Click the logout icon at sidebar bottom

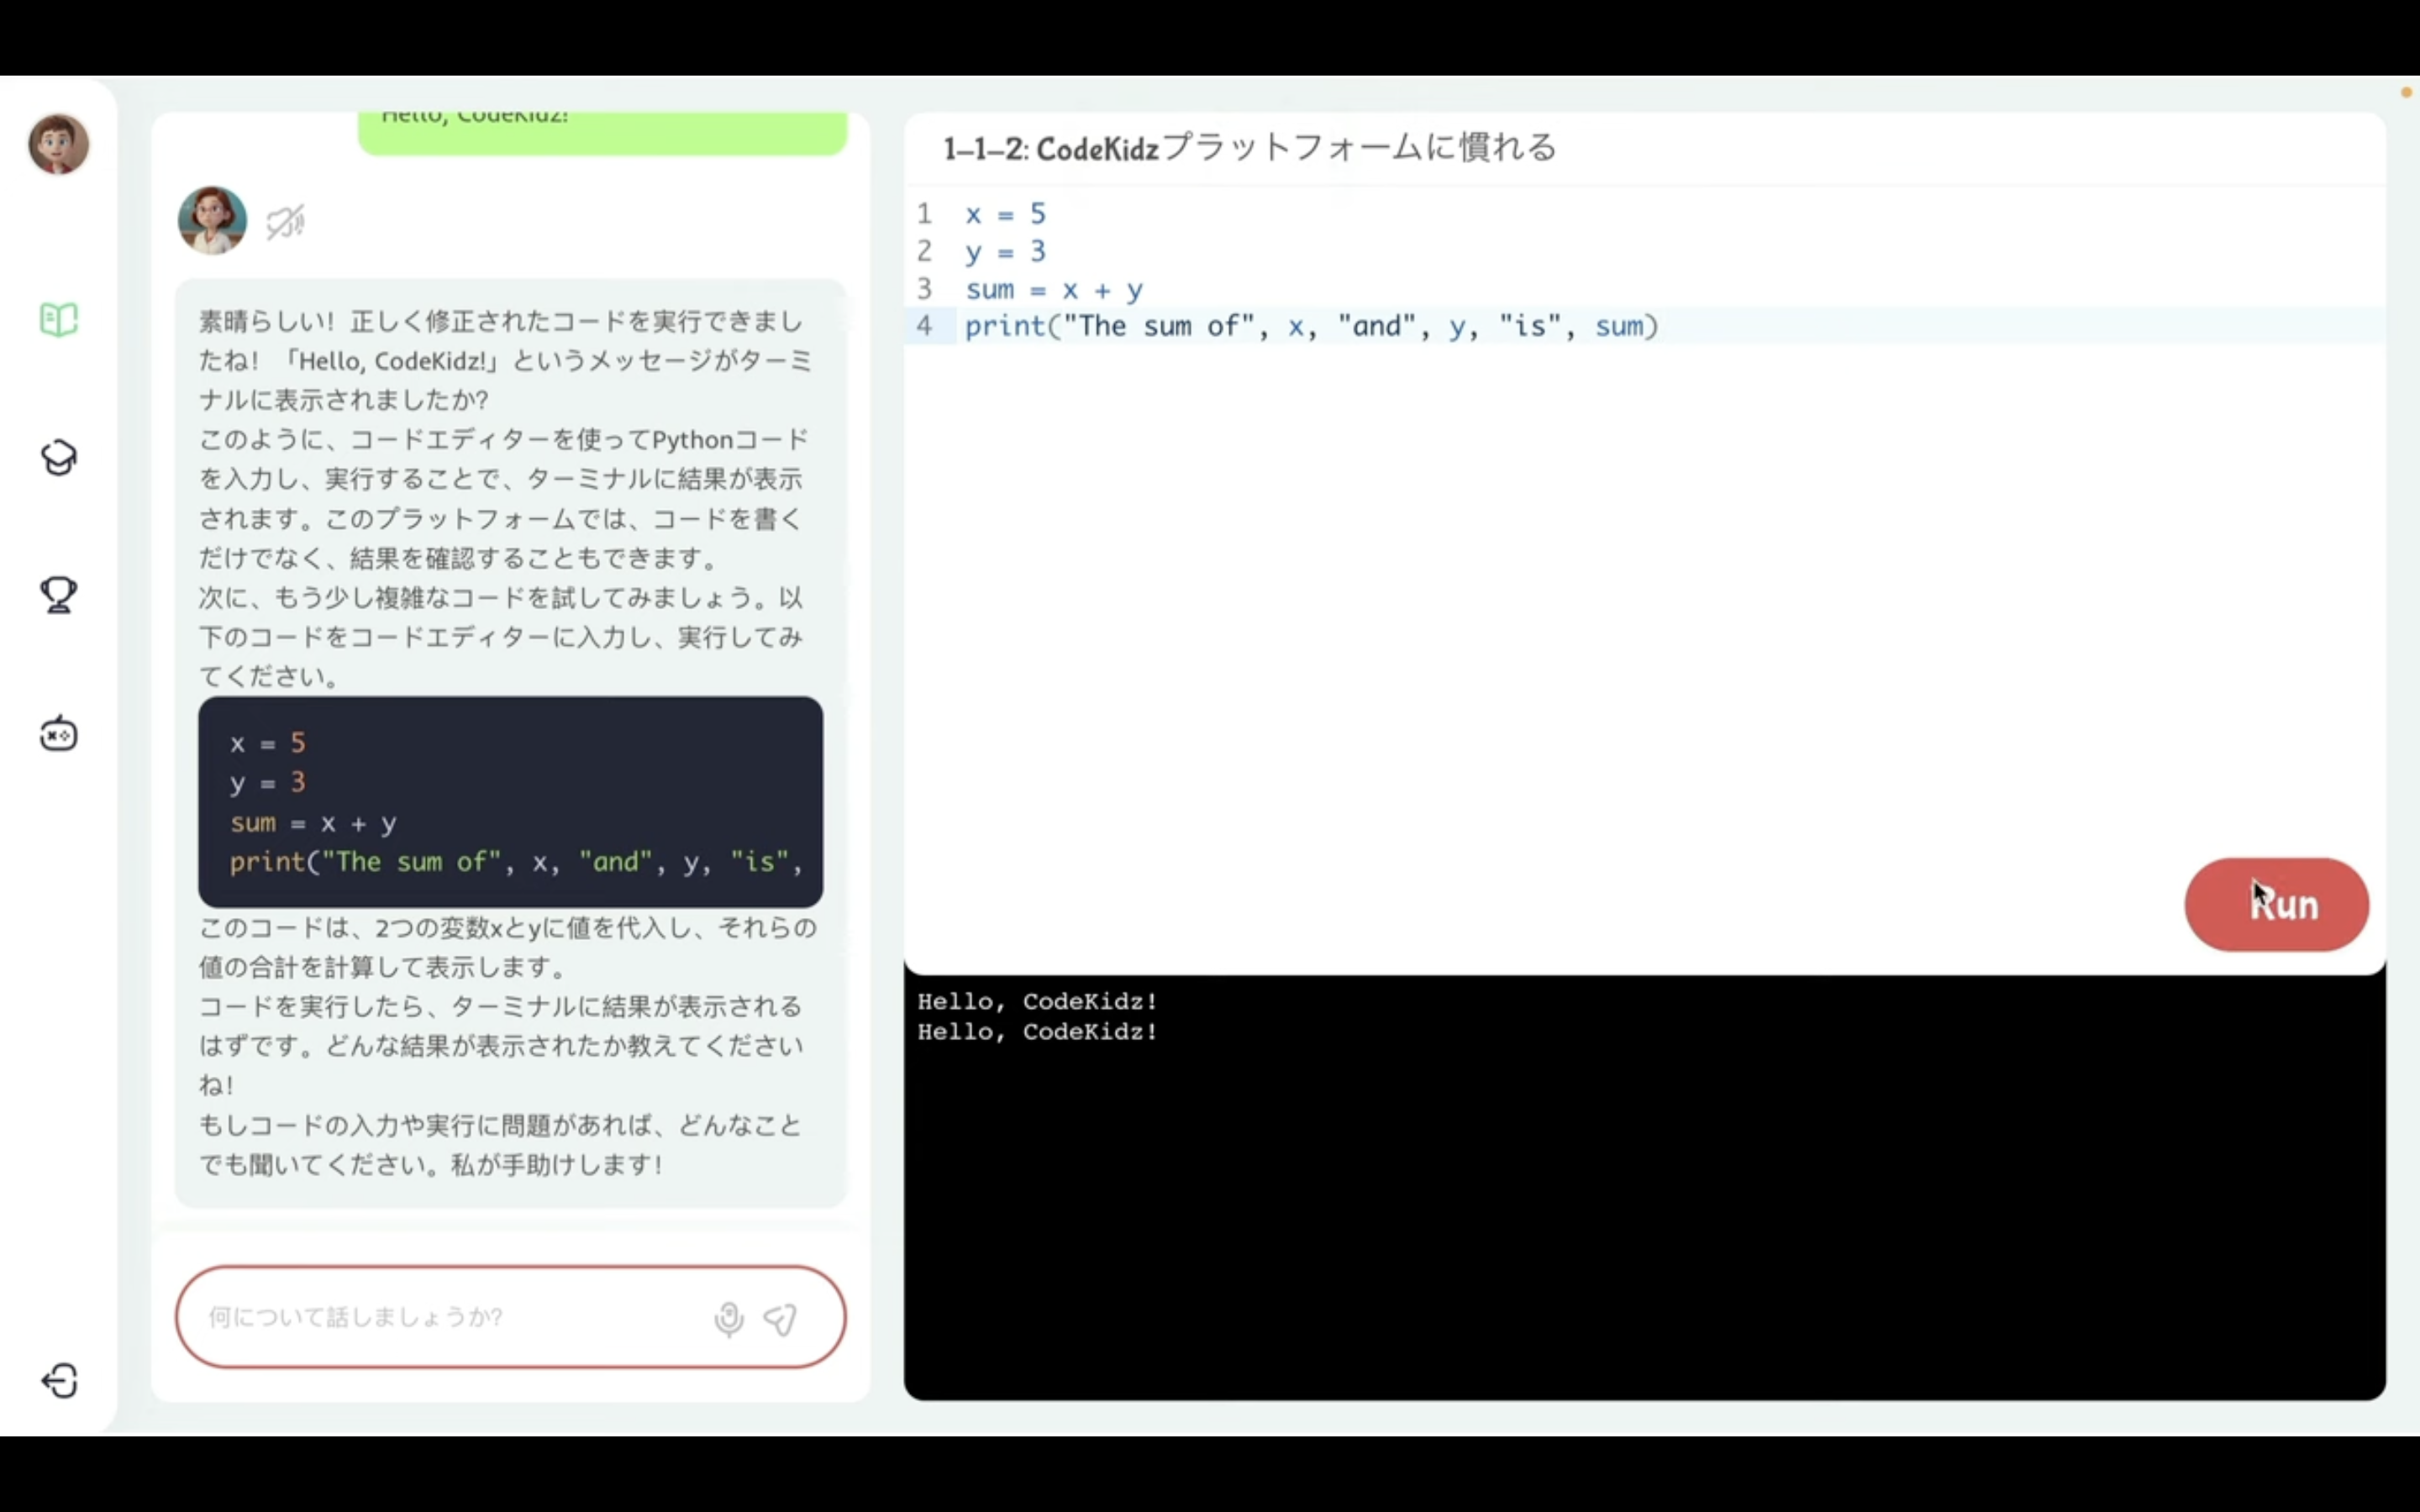point(60,1381)
